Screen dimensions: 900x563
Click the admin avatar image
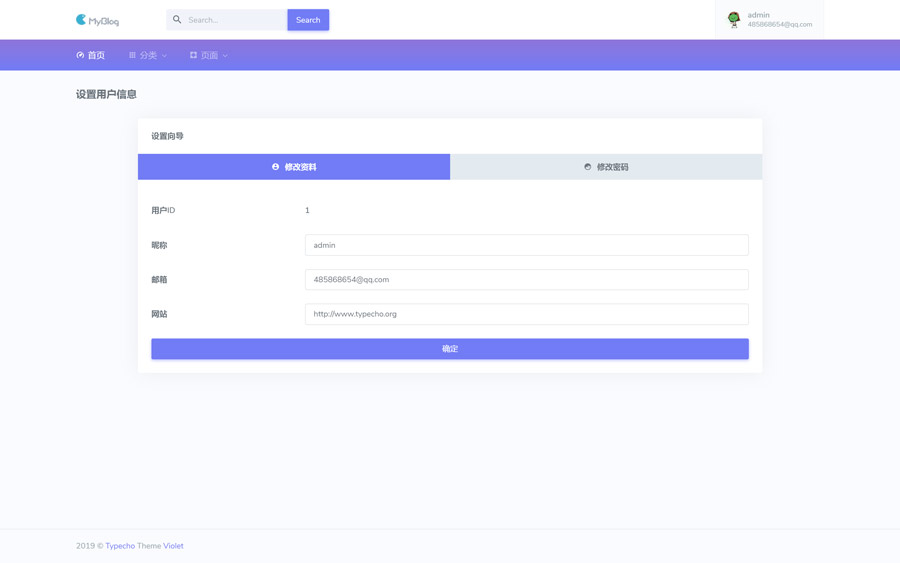pyautogui.click(x=734, y=19)
